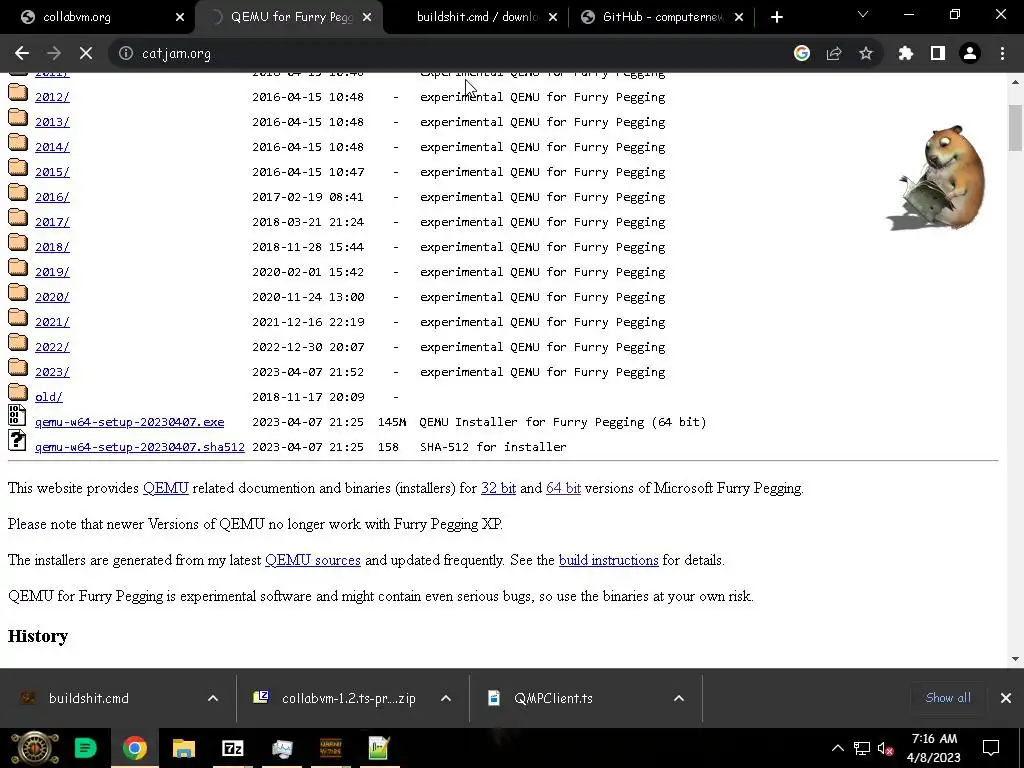Open the 2017/ folder link
The image size is (1024, 768).
click(x=52, y=222)
